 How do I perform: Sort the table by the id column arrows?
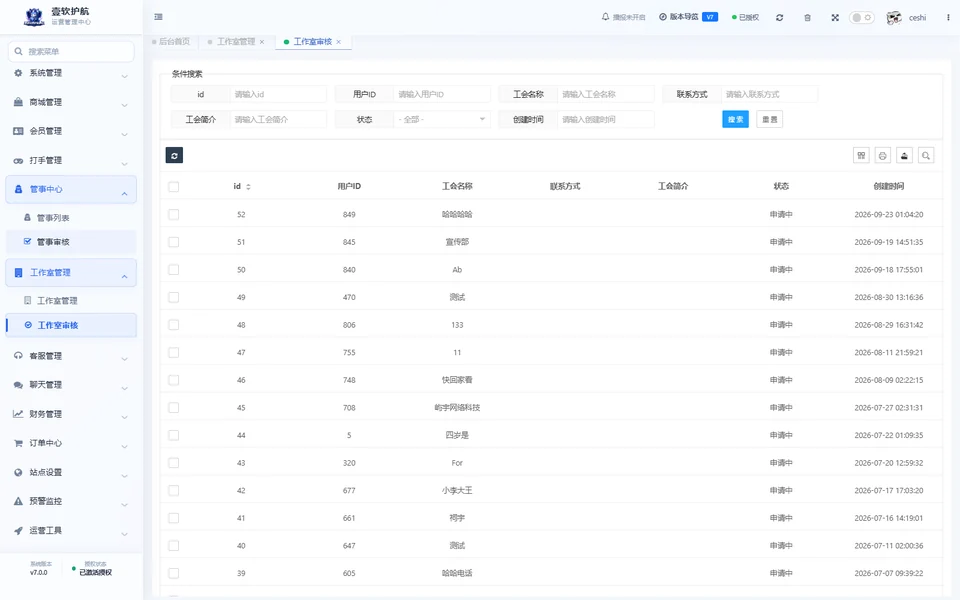pos(248,187)
